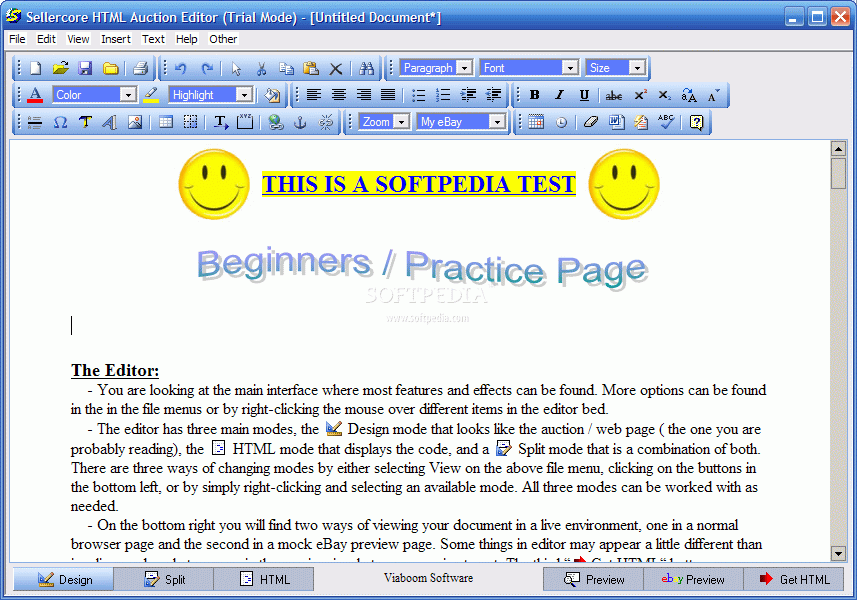Insert hyperlink with the globe link icon

(x=275, y=122)
